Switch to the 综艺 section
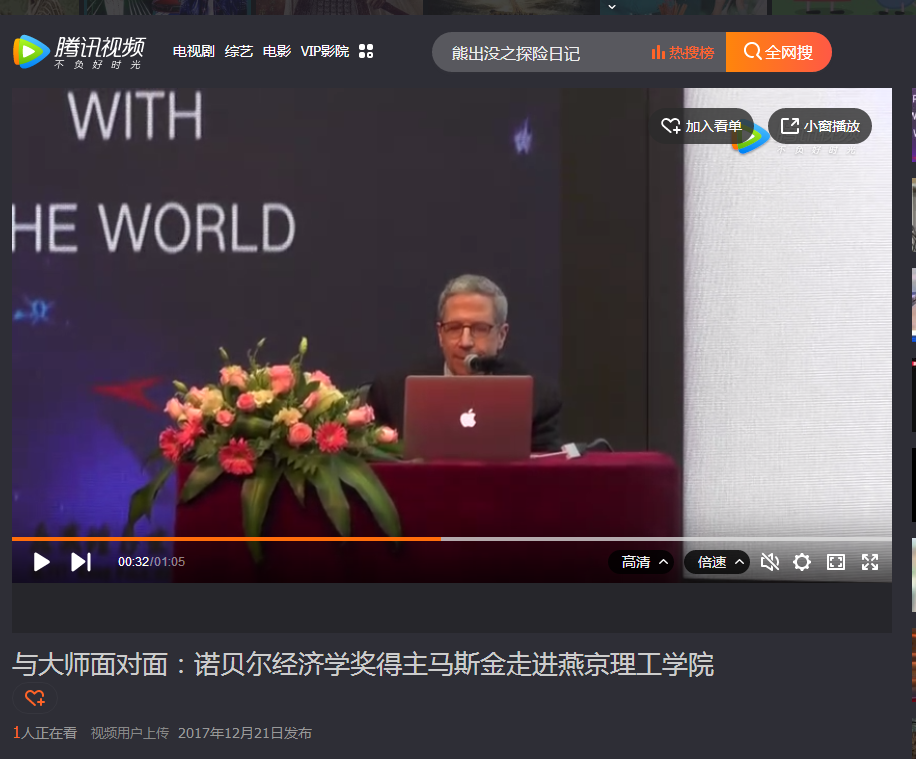Image resolution: width=916 pixels, height=759 pixels. (238, 51)
